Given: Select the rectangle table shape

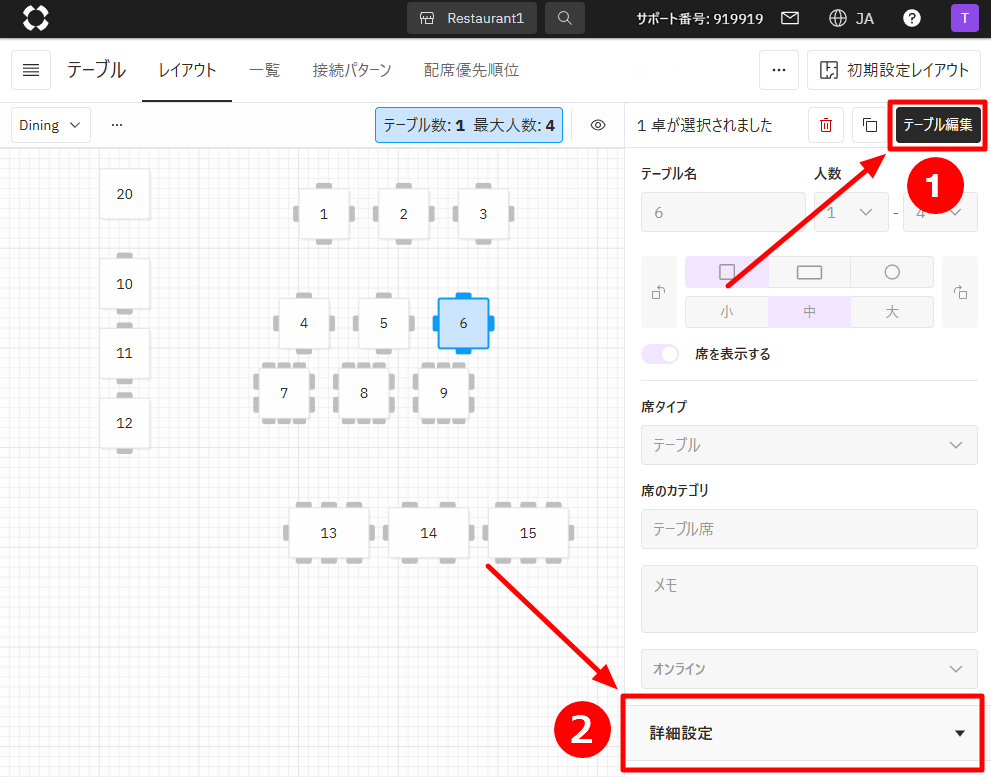Looking at the screenshot, I should [809, 272].
